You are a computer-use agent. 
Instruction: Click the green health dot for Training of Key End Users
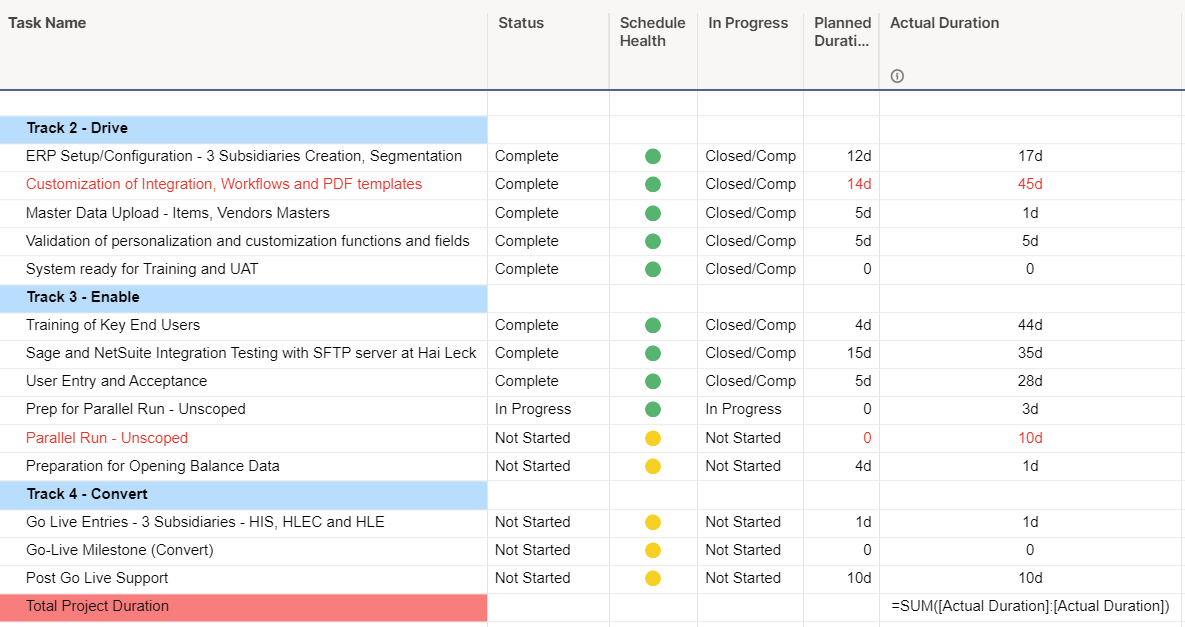pyautogui.click(x=653, y=325)
